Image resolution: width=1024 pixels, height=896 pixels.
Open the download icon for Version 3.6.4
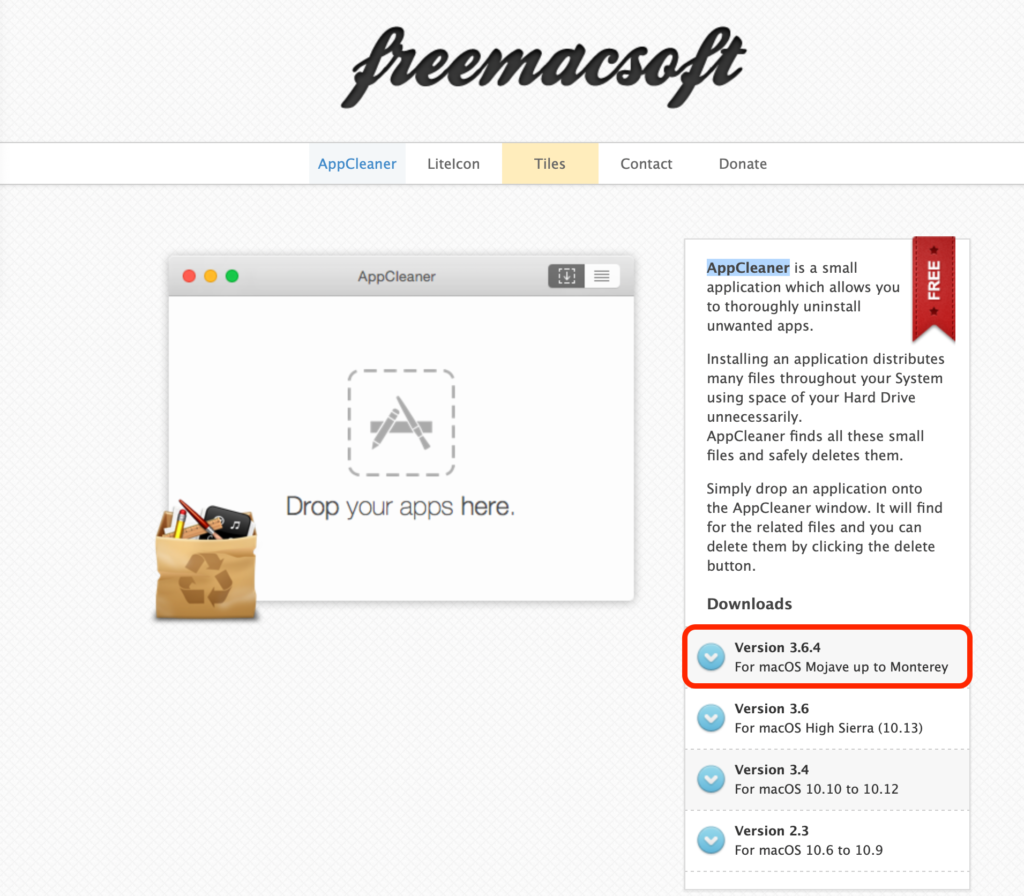(710, 657)
